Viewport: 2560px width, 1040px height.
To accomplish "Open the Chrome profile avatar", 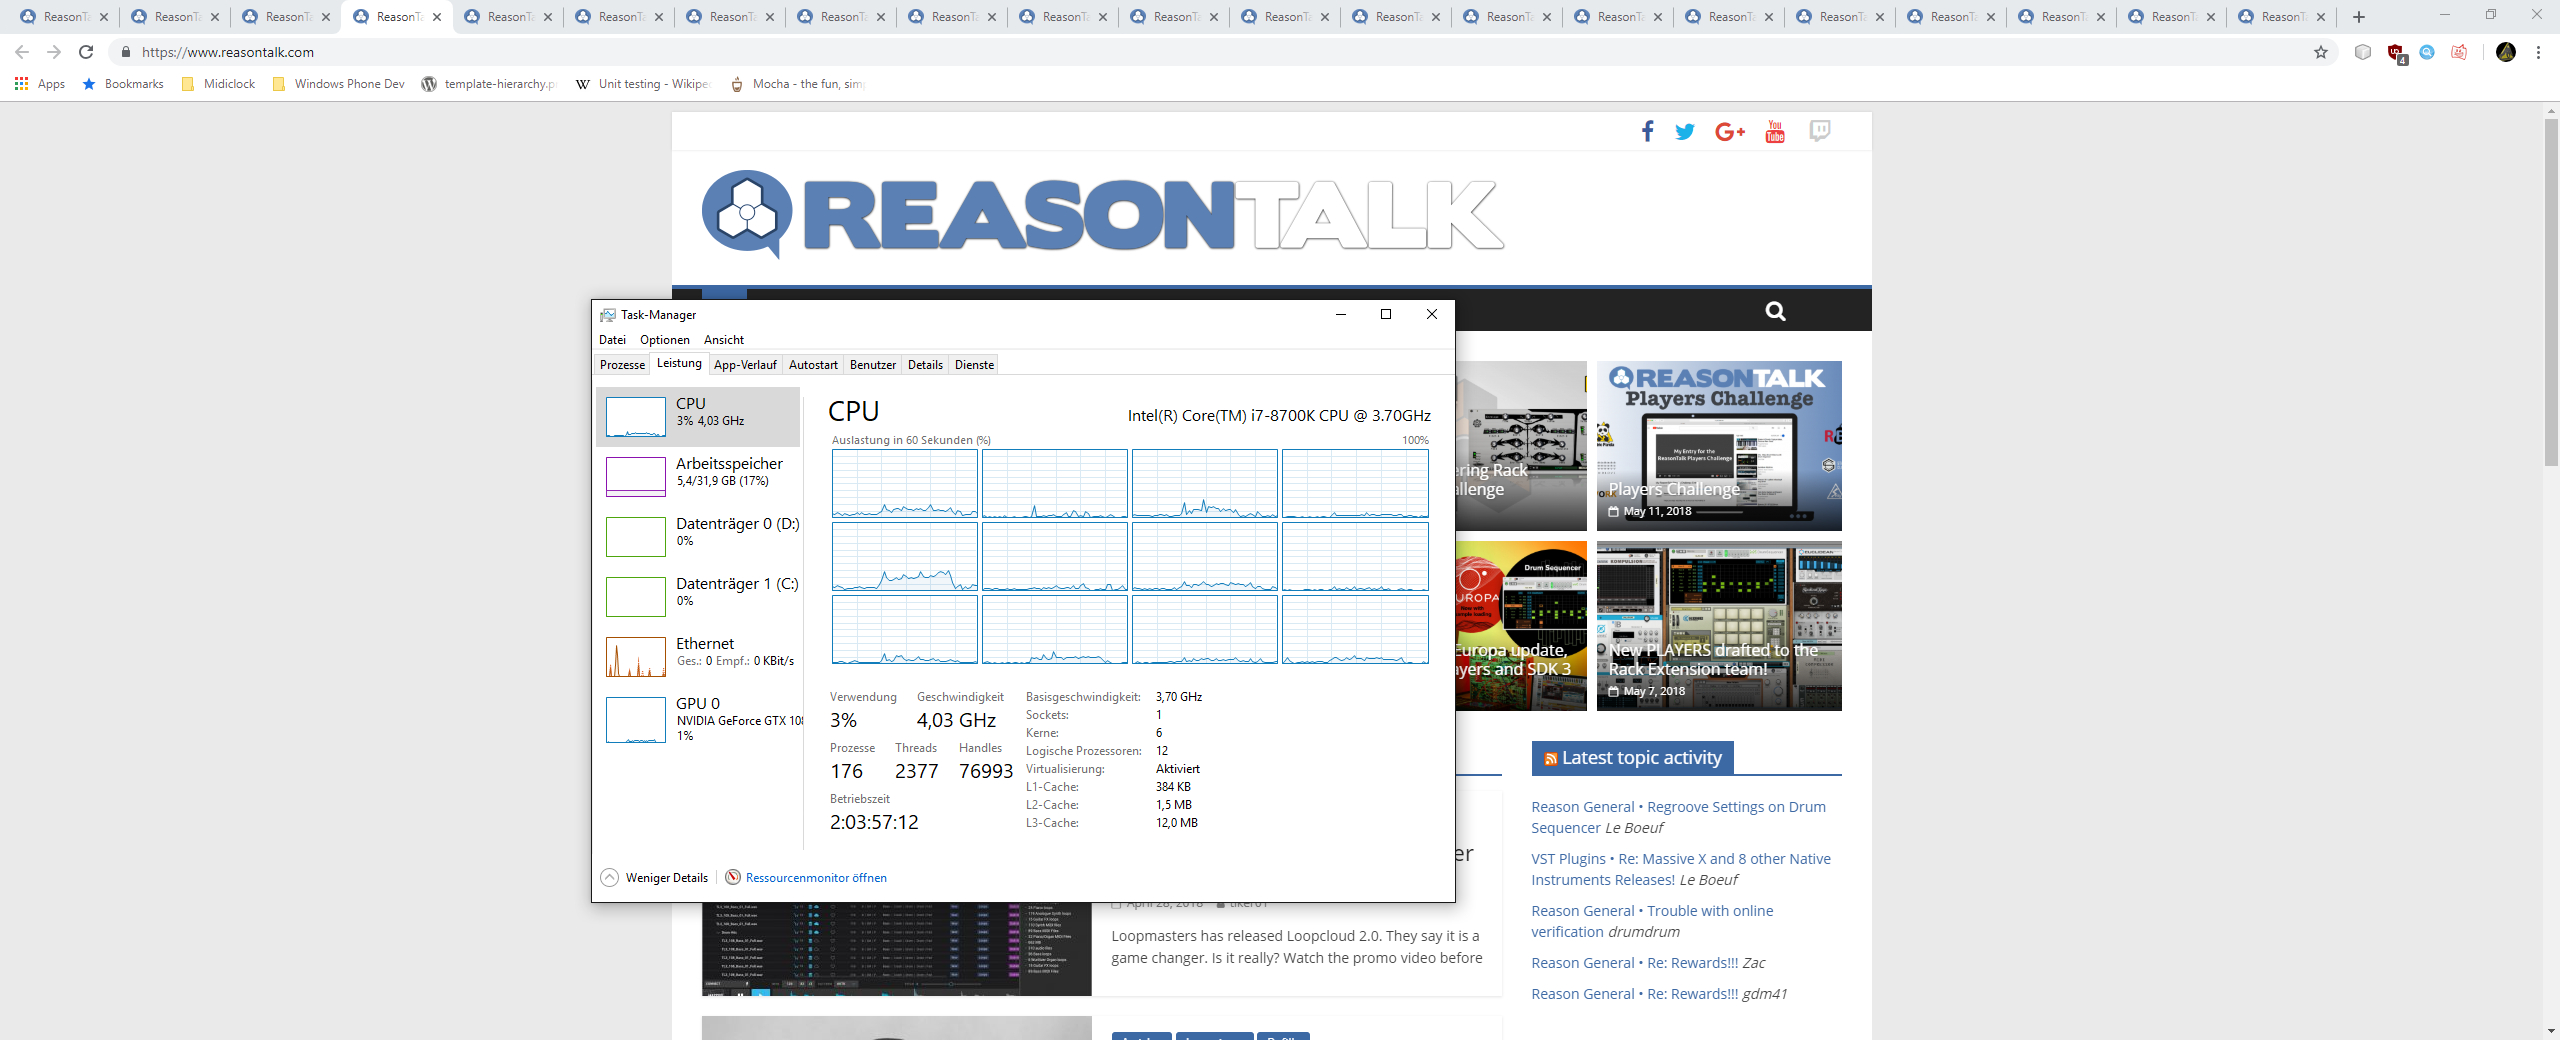I will click(2506, 52).
